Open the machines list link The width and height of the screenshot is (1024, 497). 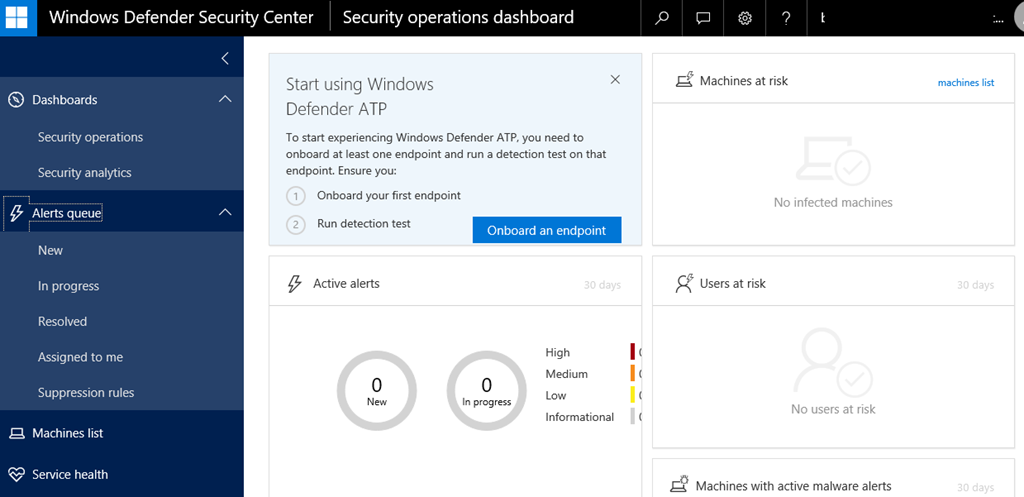pos(965,82)
